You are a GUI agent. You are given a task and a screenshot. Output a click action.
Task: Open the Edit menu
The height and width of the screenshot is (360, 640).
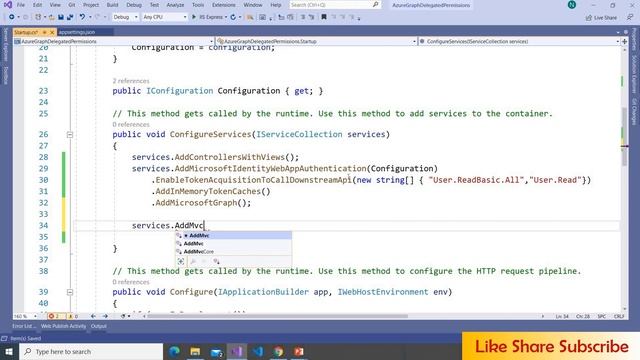coord(37,5)
